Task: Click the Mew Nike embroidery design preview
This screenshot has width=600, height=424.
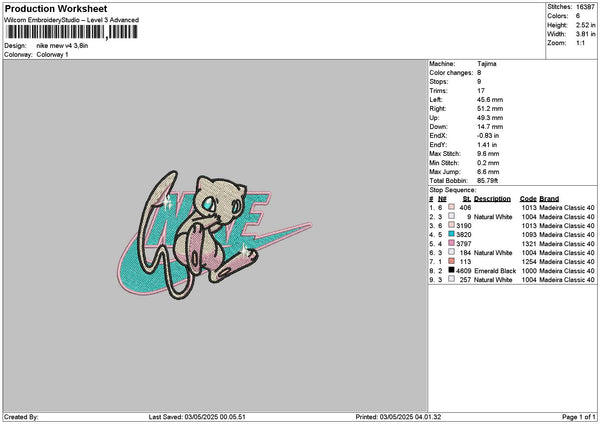Action: 214,235
